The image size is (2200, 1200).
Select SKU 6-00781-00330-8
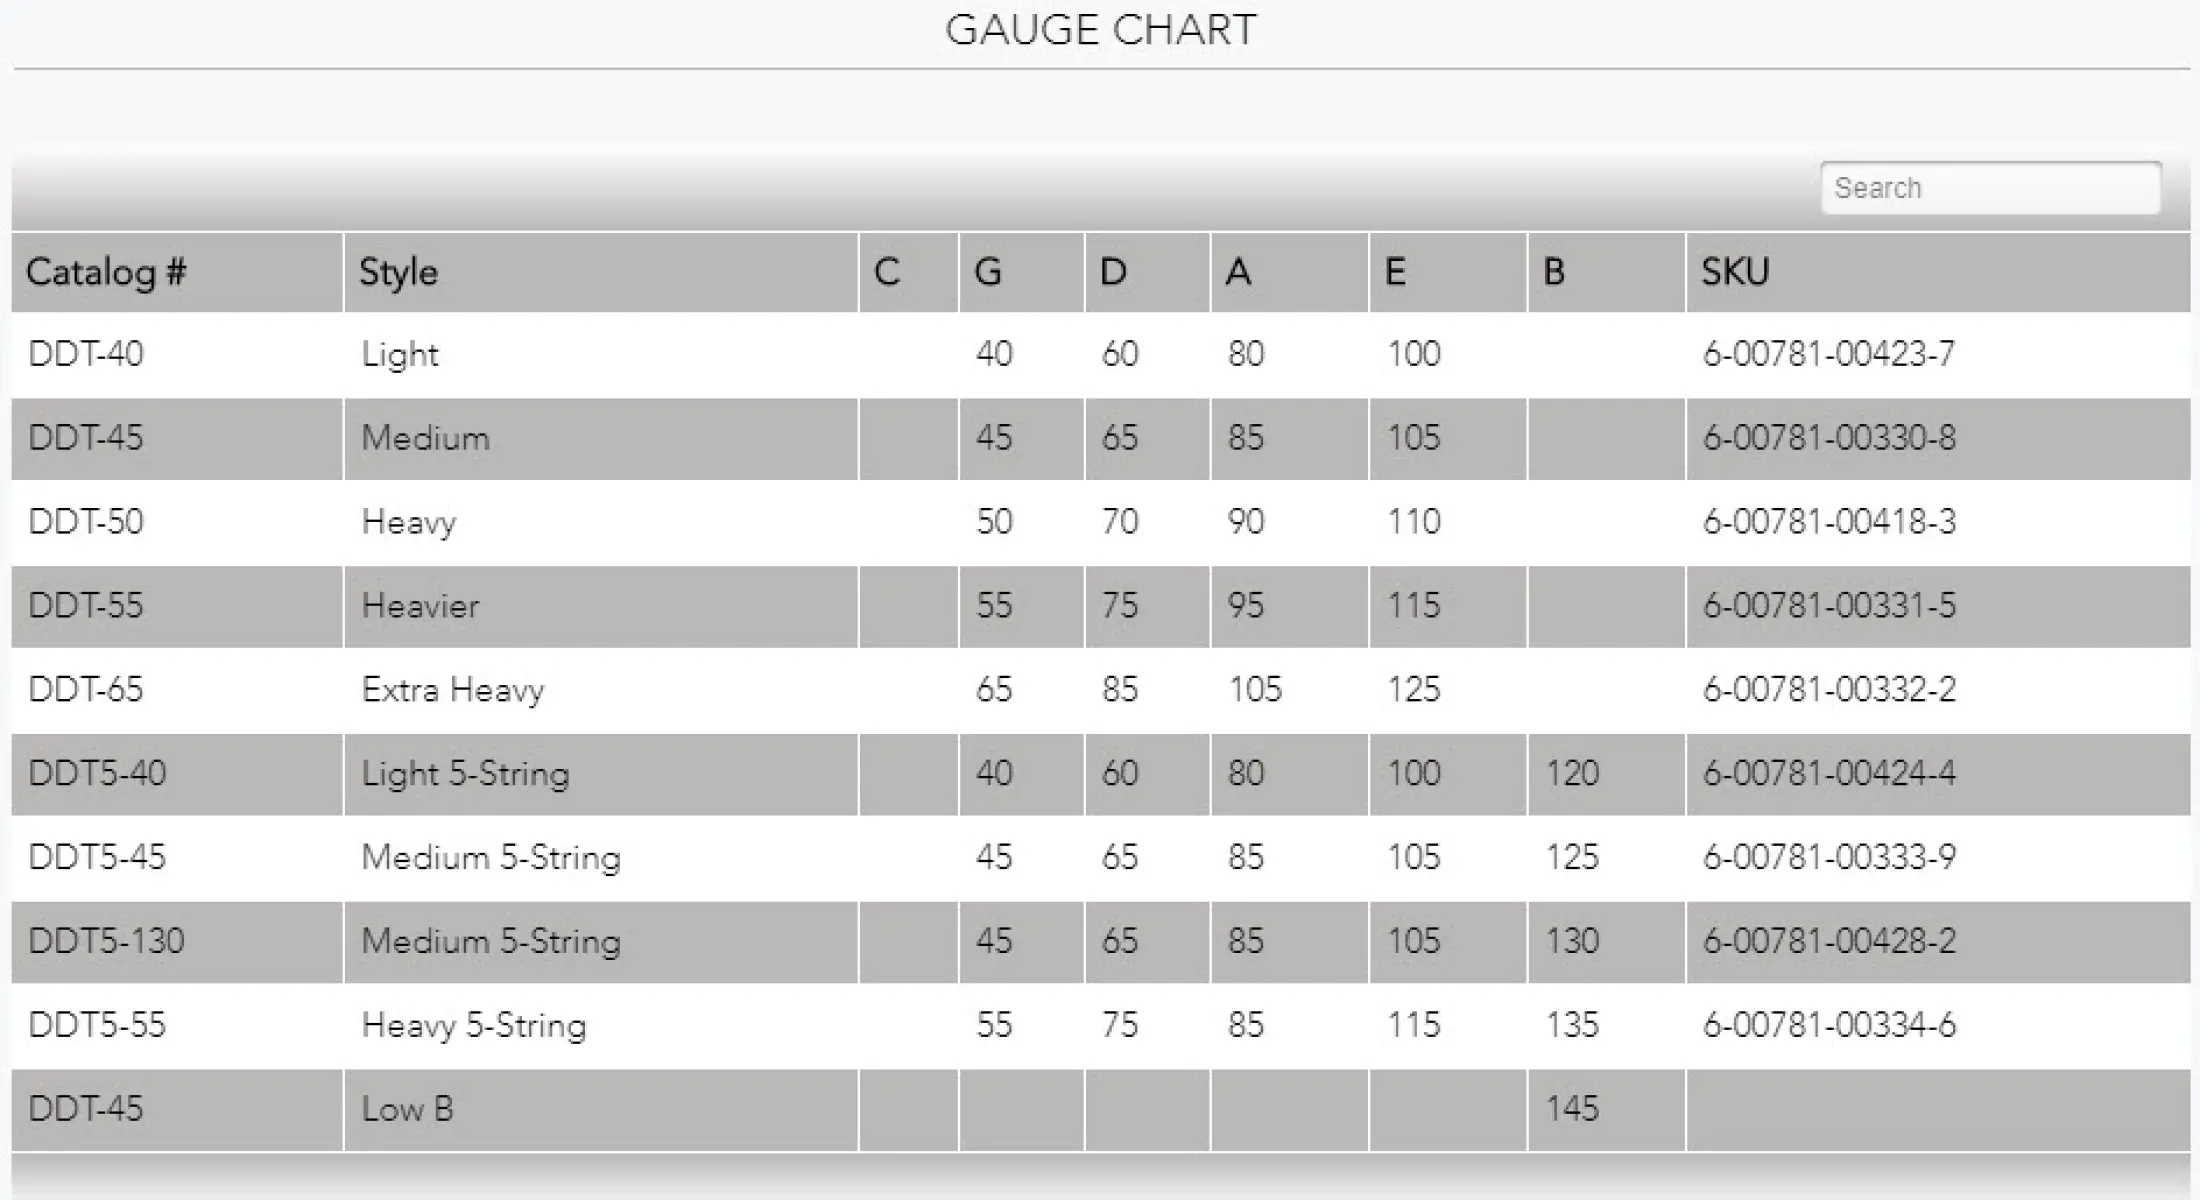click(x=1829, y=438)
